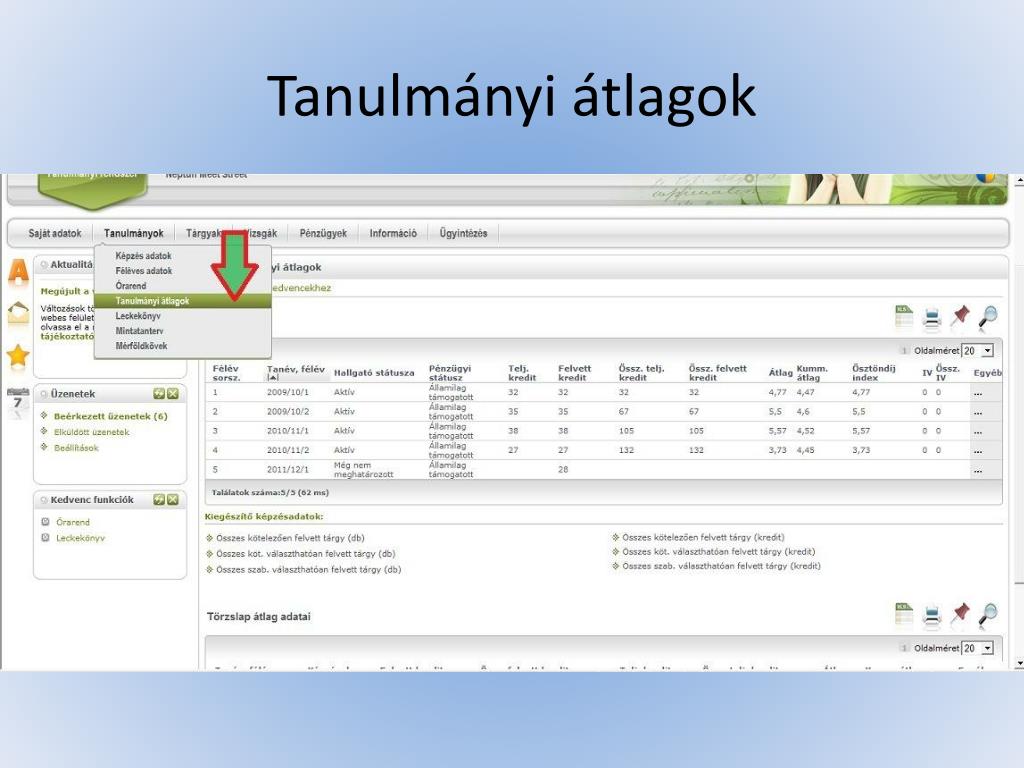The width and height of the screenshot is (1024, 768).
Task: Open Beérkezett üzenetek (6) link
Action: tap(110, 416)
